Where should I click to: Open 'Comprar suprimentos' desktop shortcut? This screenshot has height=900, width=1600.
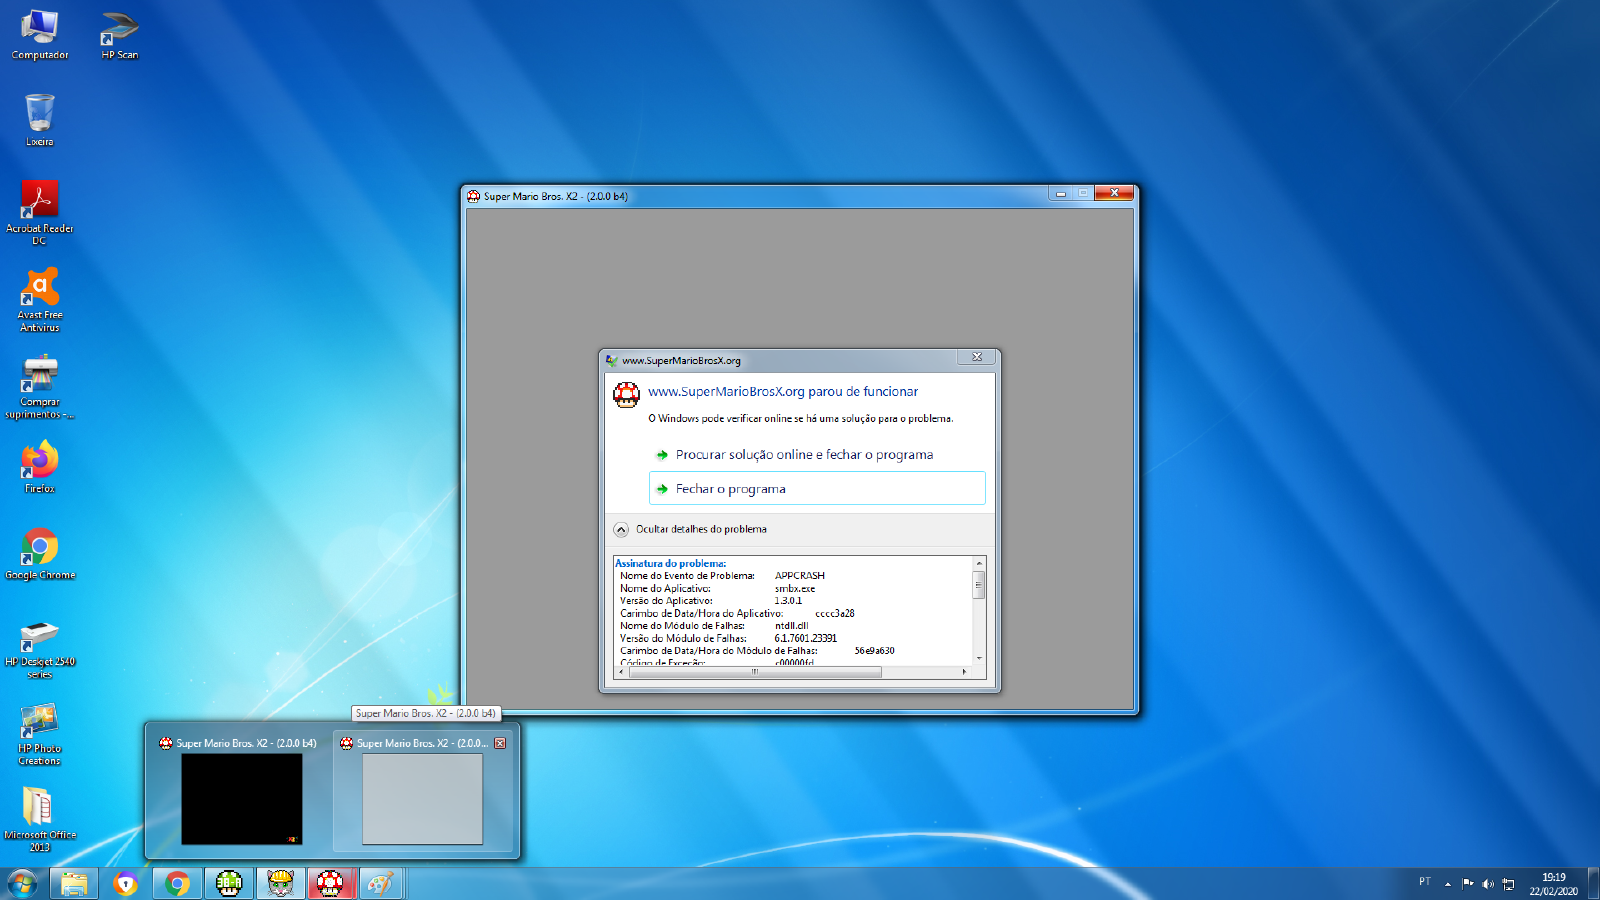40,386
